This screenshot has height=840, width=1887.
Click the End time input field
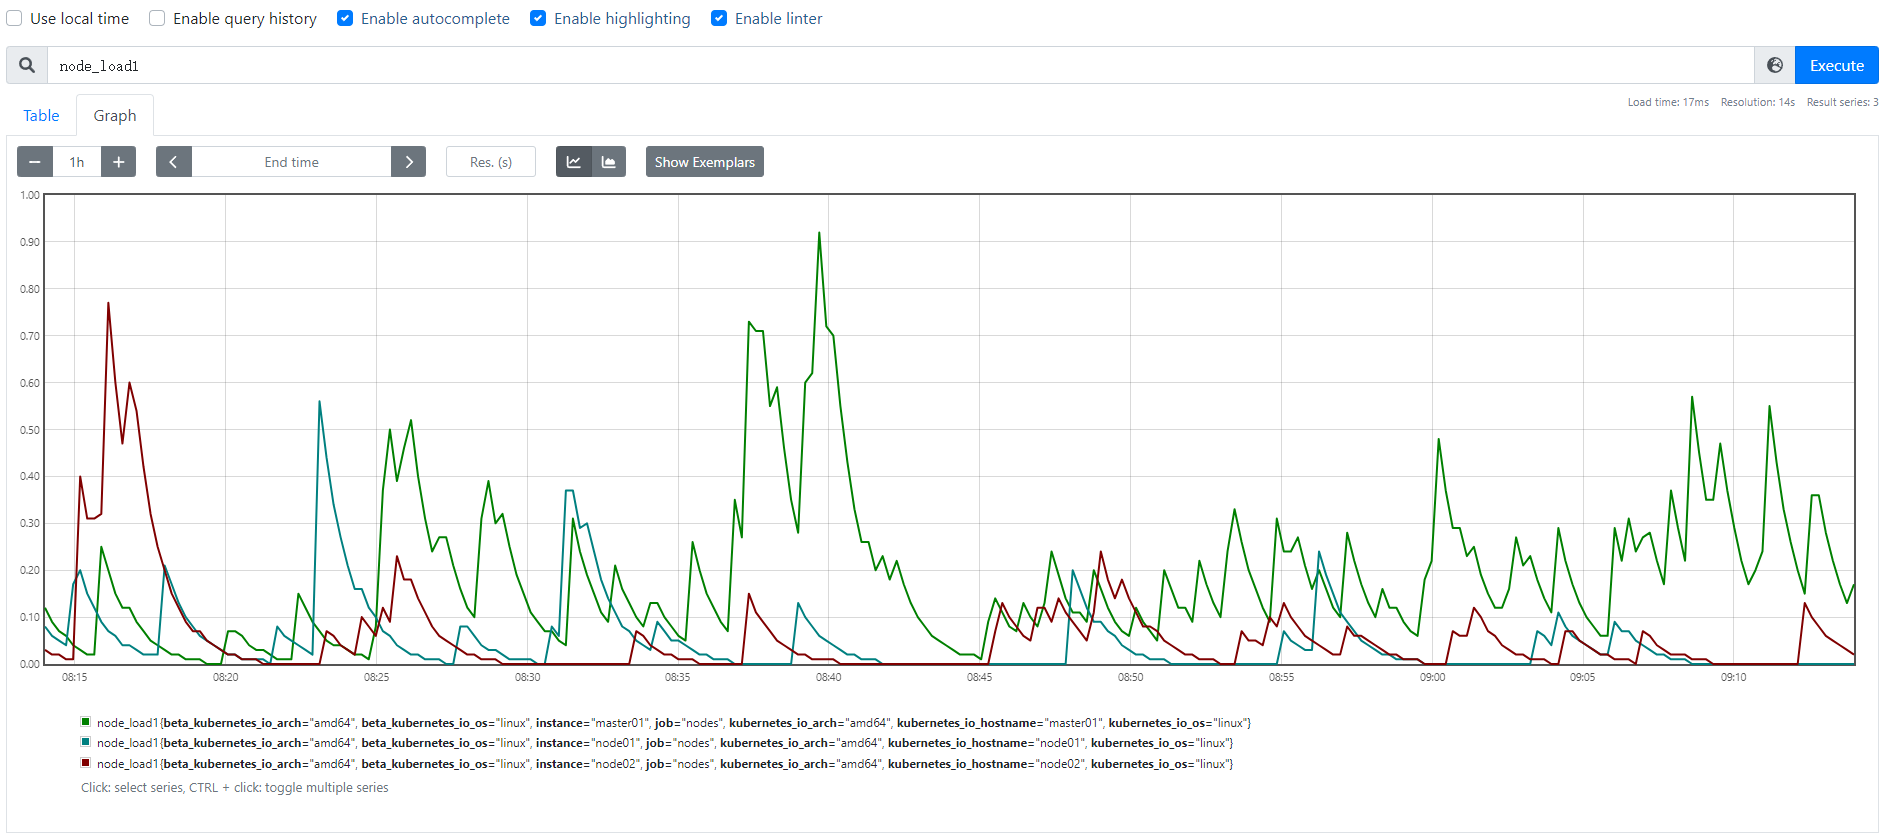[291, 162]
